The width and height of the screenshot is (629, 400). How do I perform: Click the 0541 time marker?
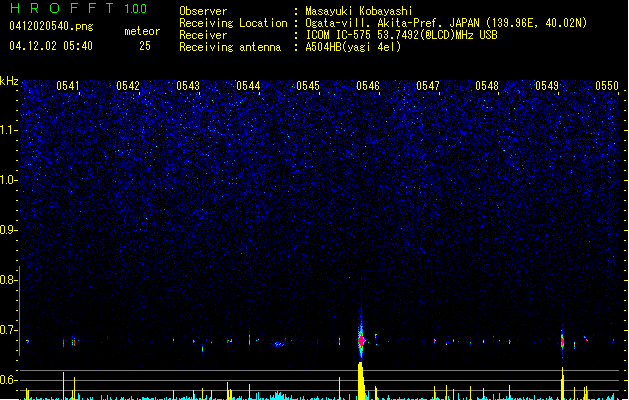[x=68, y=85]
